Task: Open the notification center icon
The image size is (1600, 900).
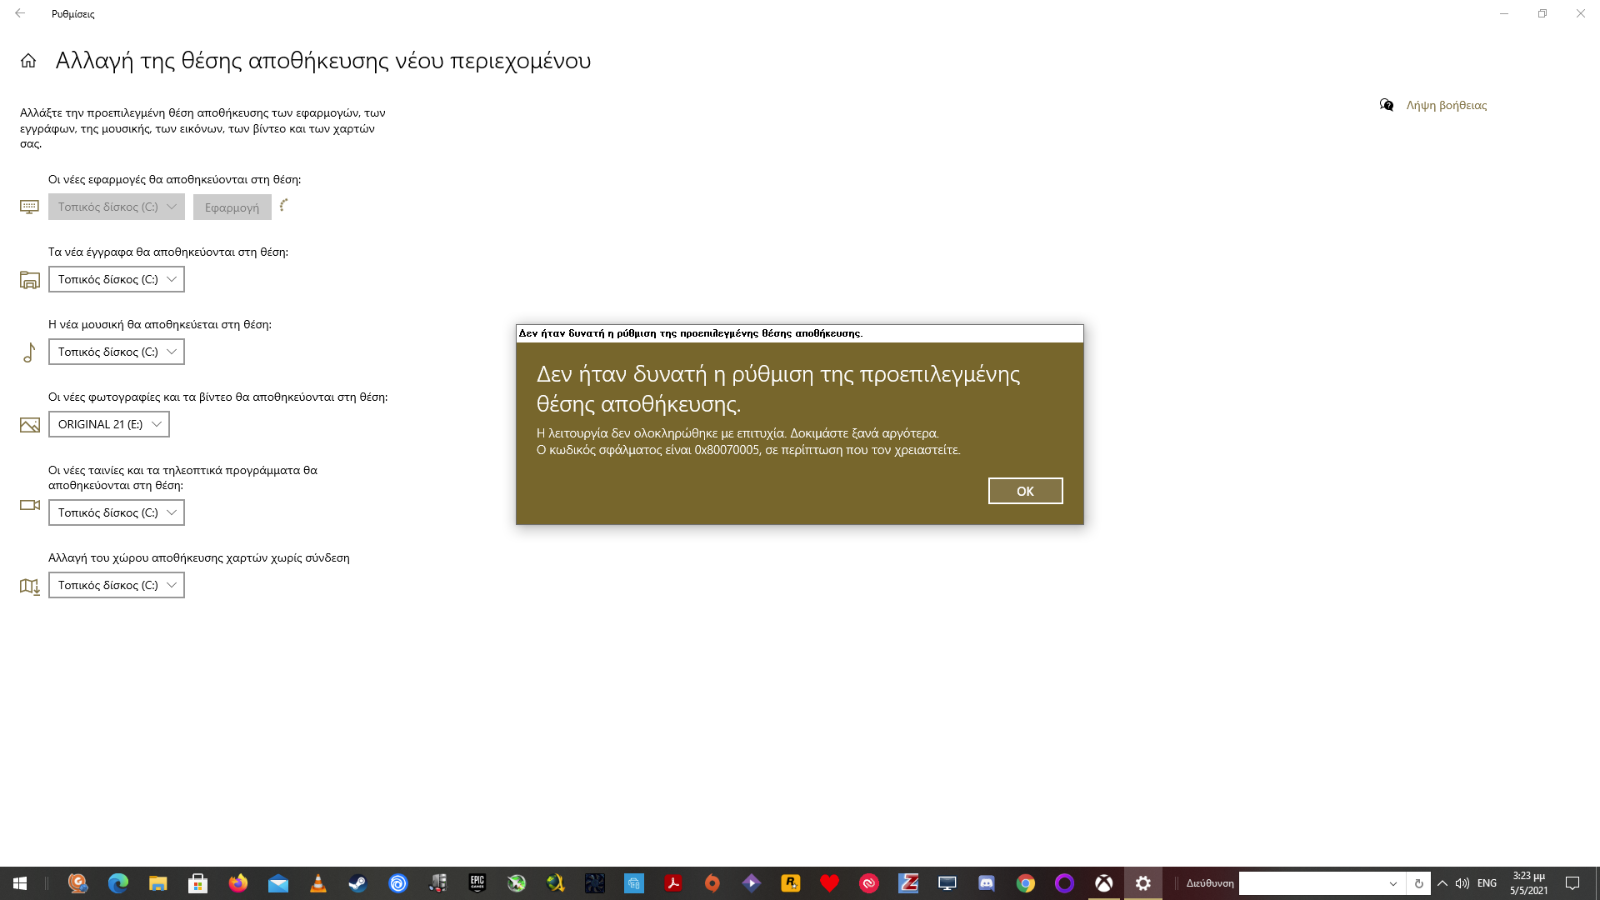Action: point(1572,883)
